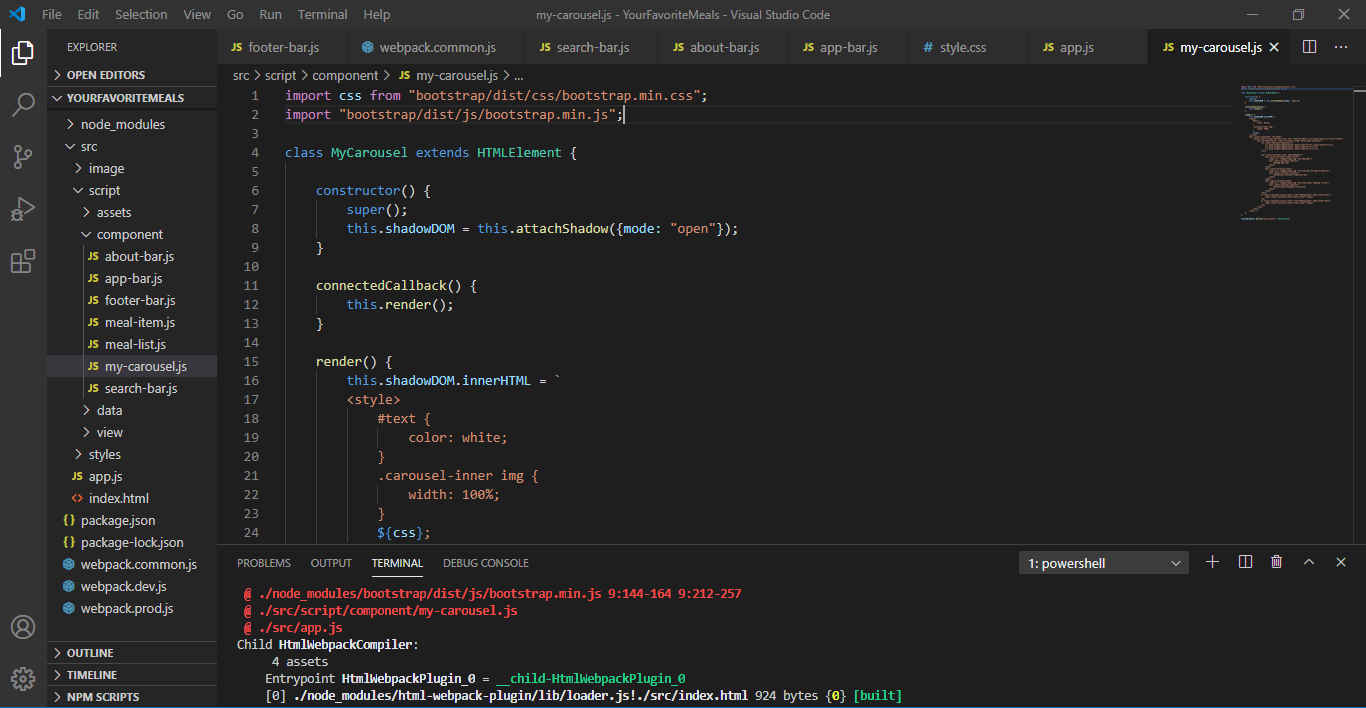
Task: Expand the node_modules folder
Action: pos(132,124)
